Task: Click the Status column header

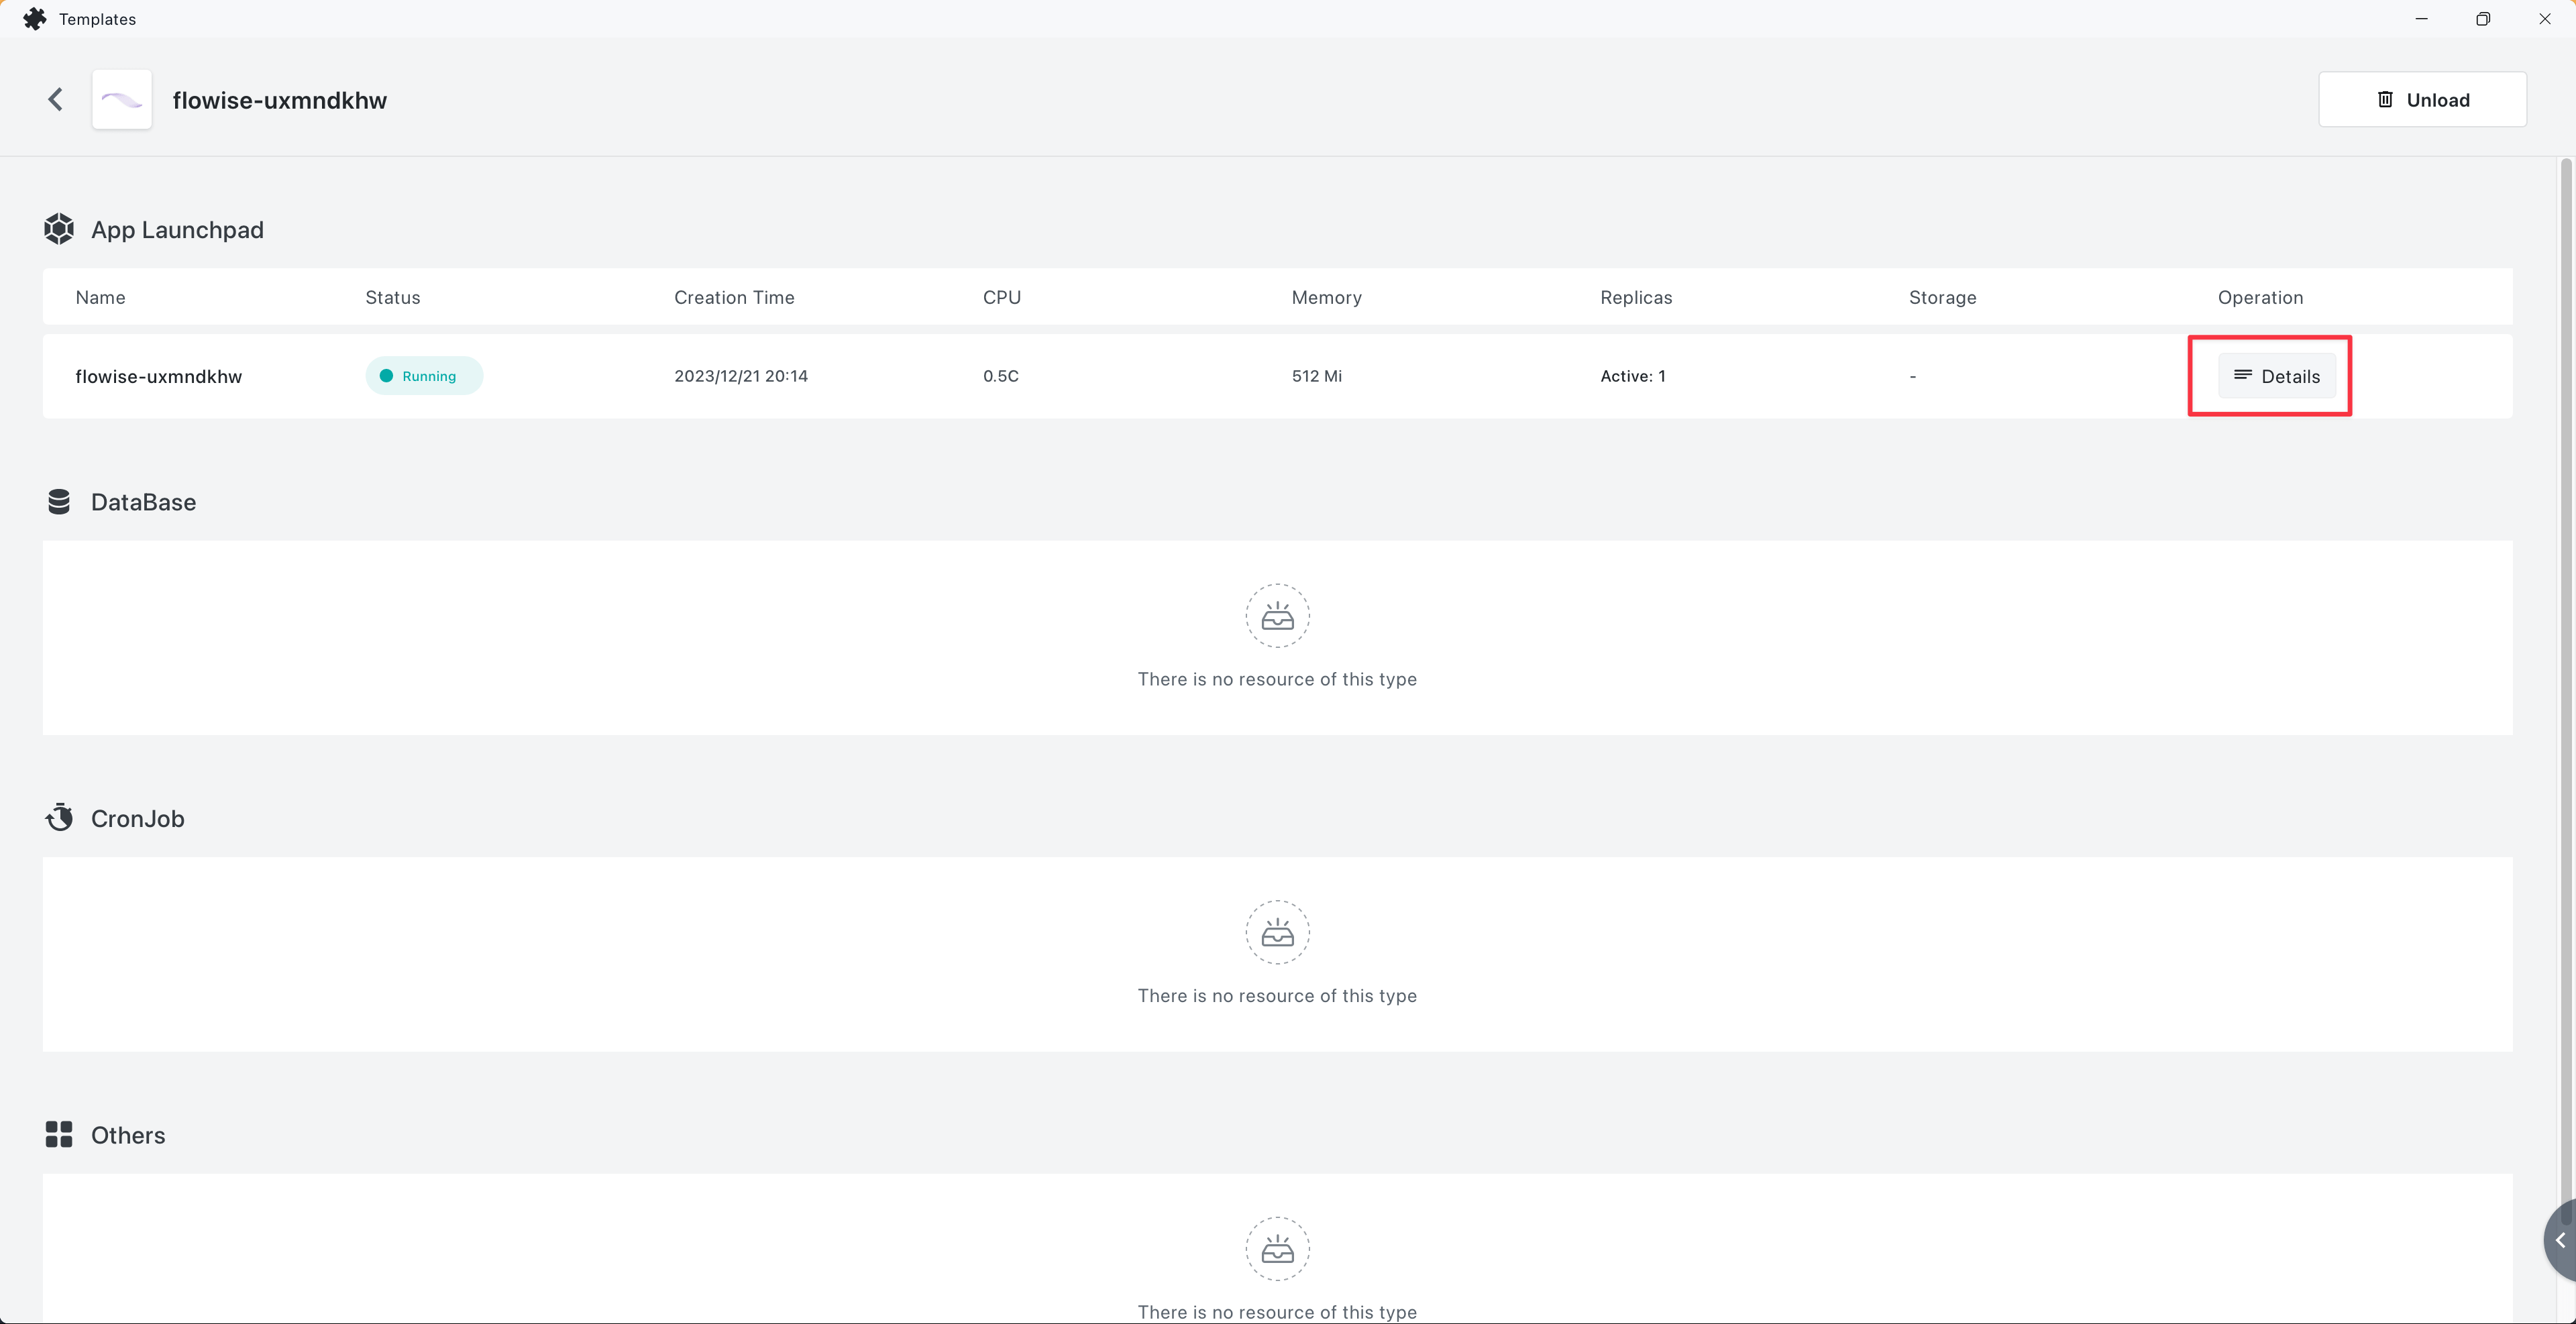Action: point(392,297)
